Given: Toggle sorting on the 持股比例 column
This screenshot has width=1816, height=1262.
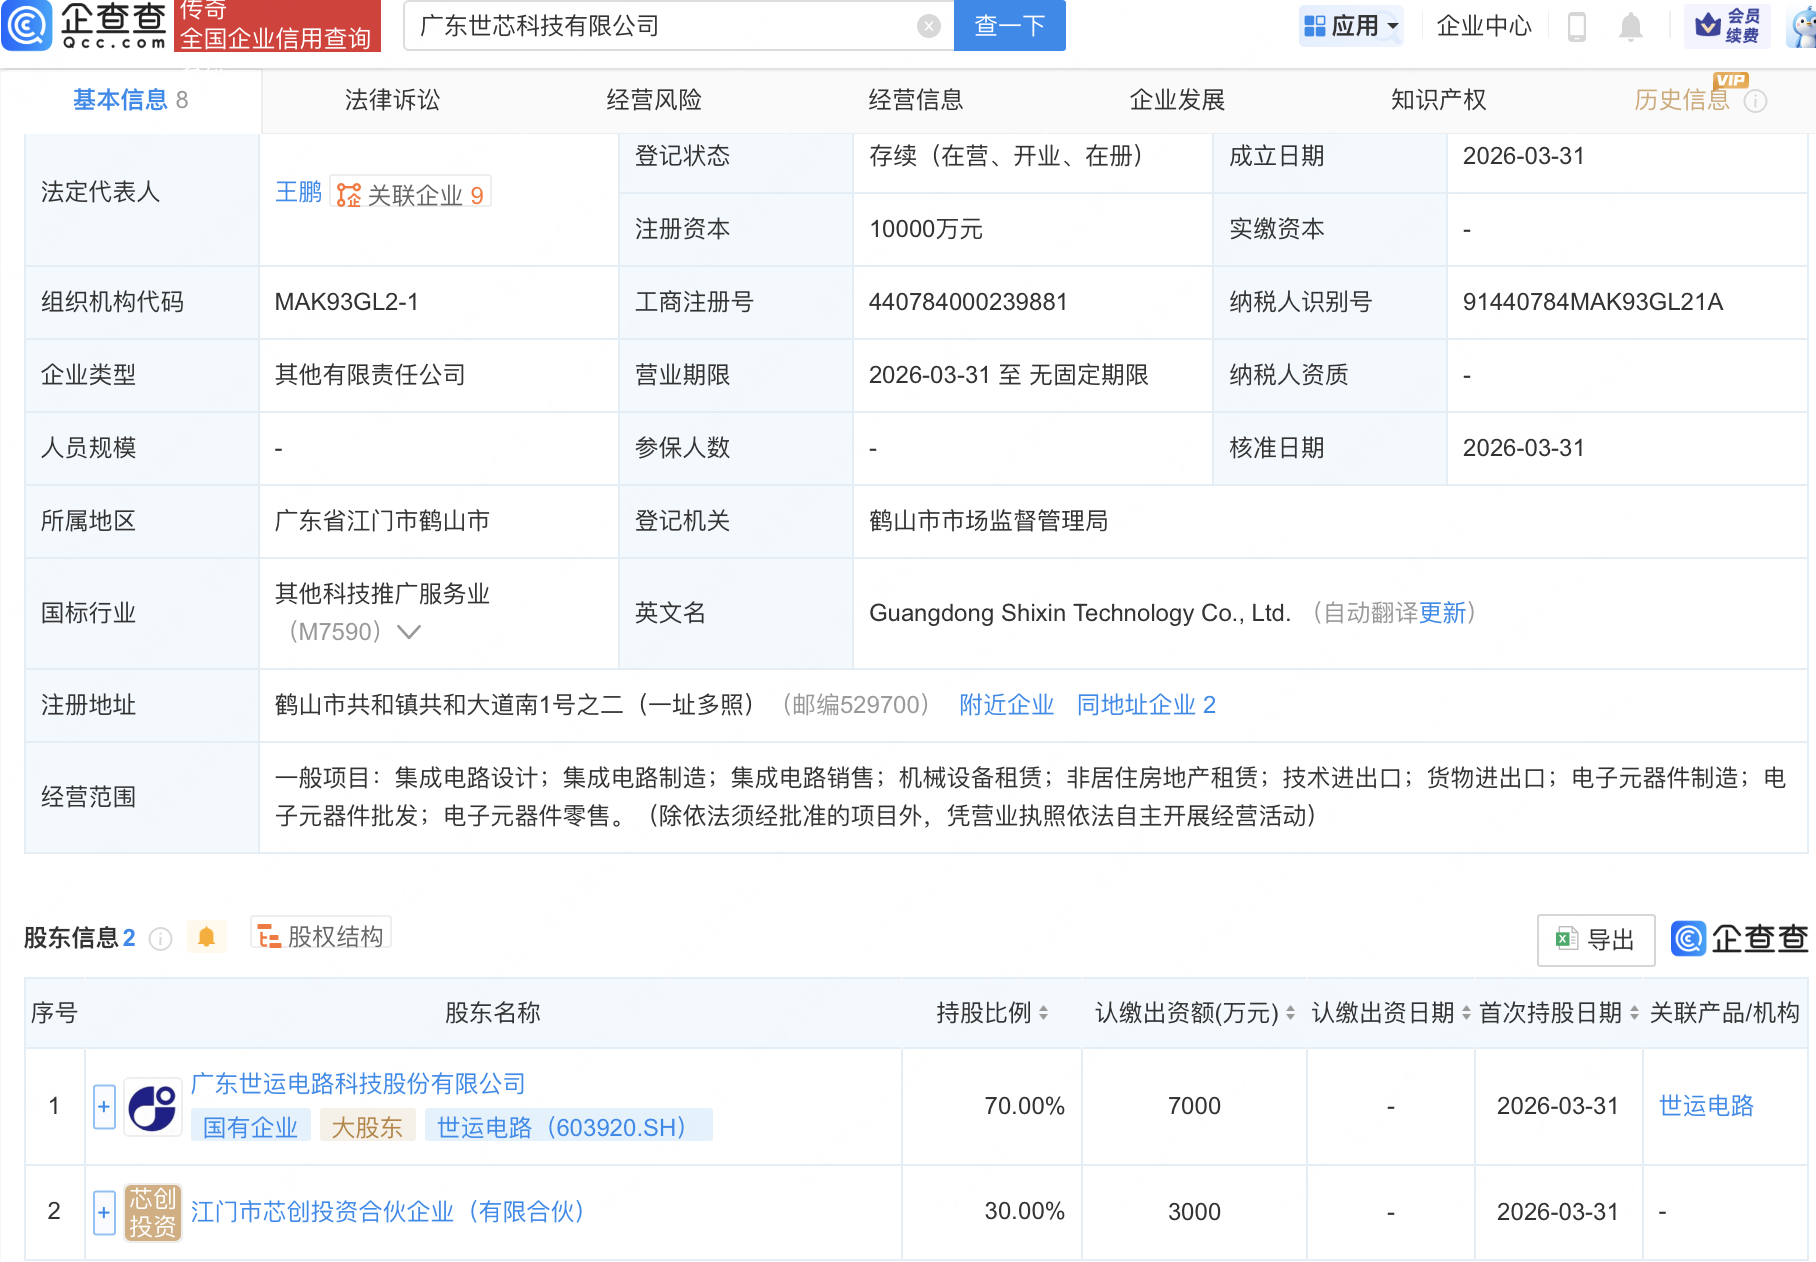Looking at the screenshot, I should coord(1044,1013).
